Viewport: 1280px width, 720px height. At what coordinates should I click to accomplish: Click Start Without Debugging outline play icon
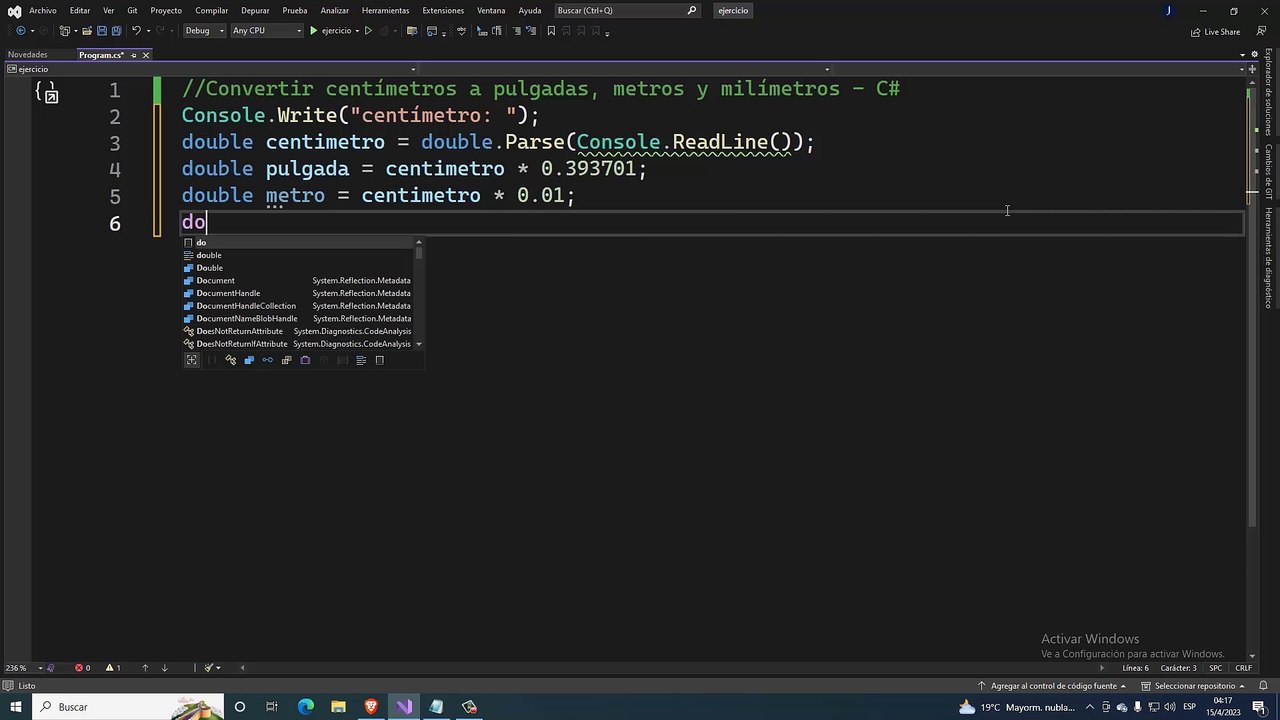click(368, 31)
